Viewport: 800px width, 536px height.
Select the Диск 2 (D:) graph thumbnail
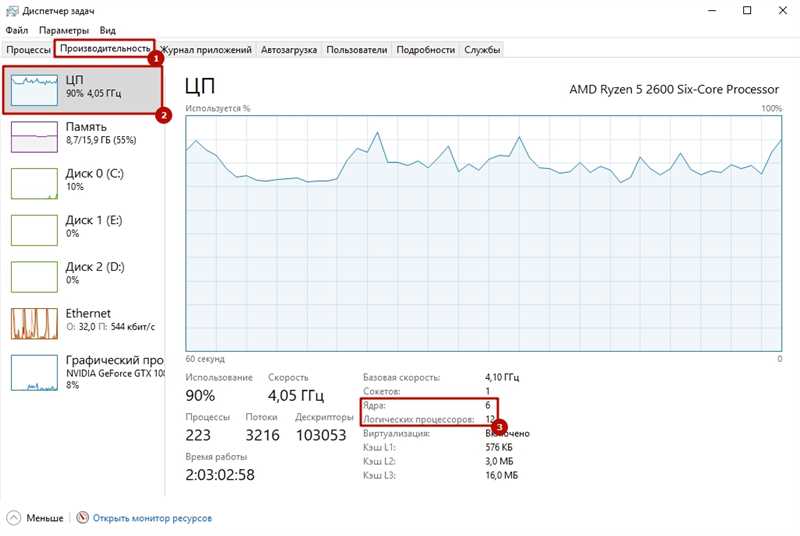tap(34, 277)
